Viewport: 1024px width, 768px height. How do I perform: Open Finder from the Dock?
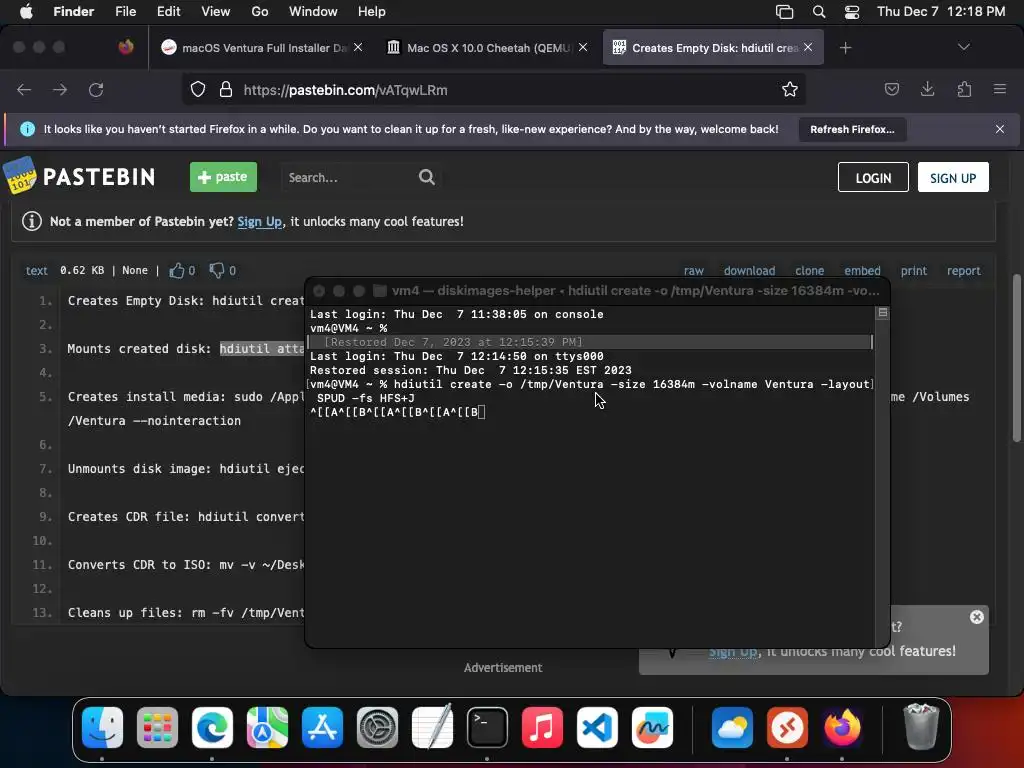click(103, 728)
